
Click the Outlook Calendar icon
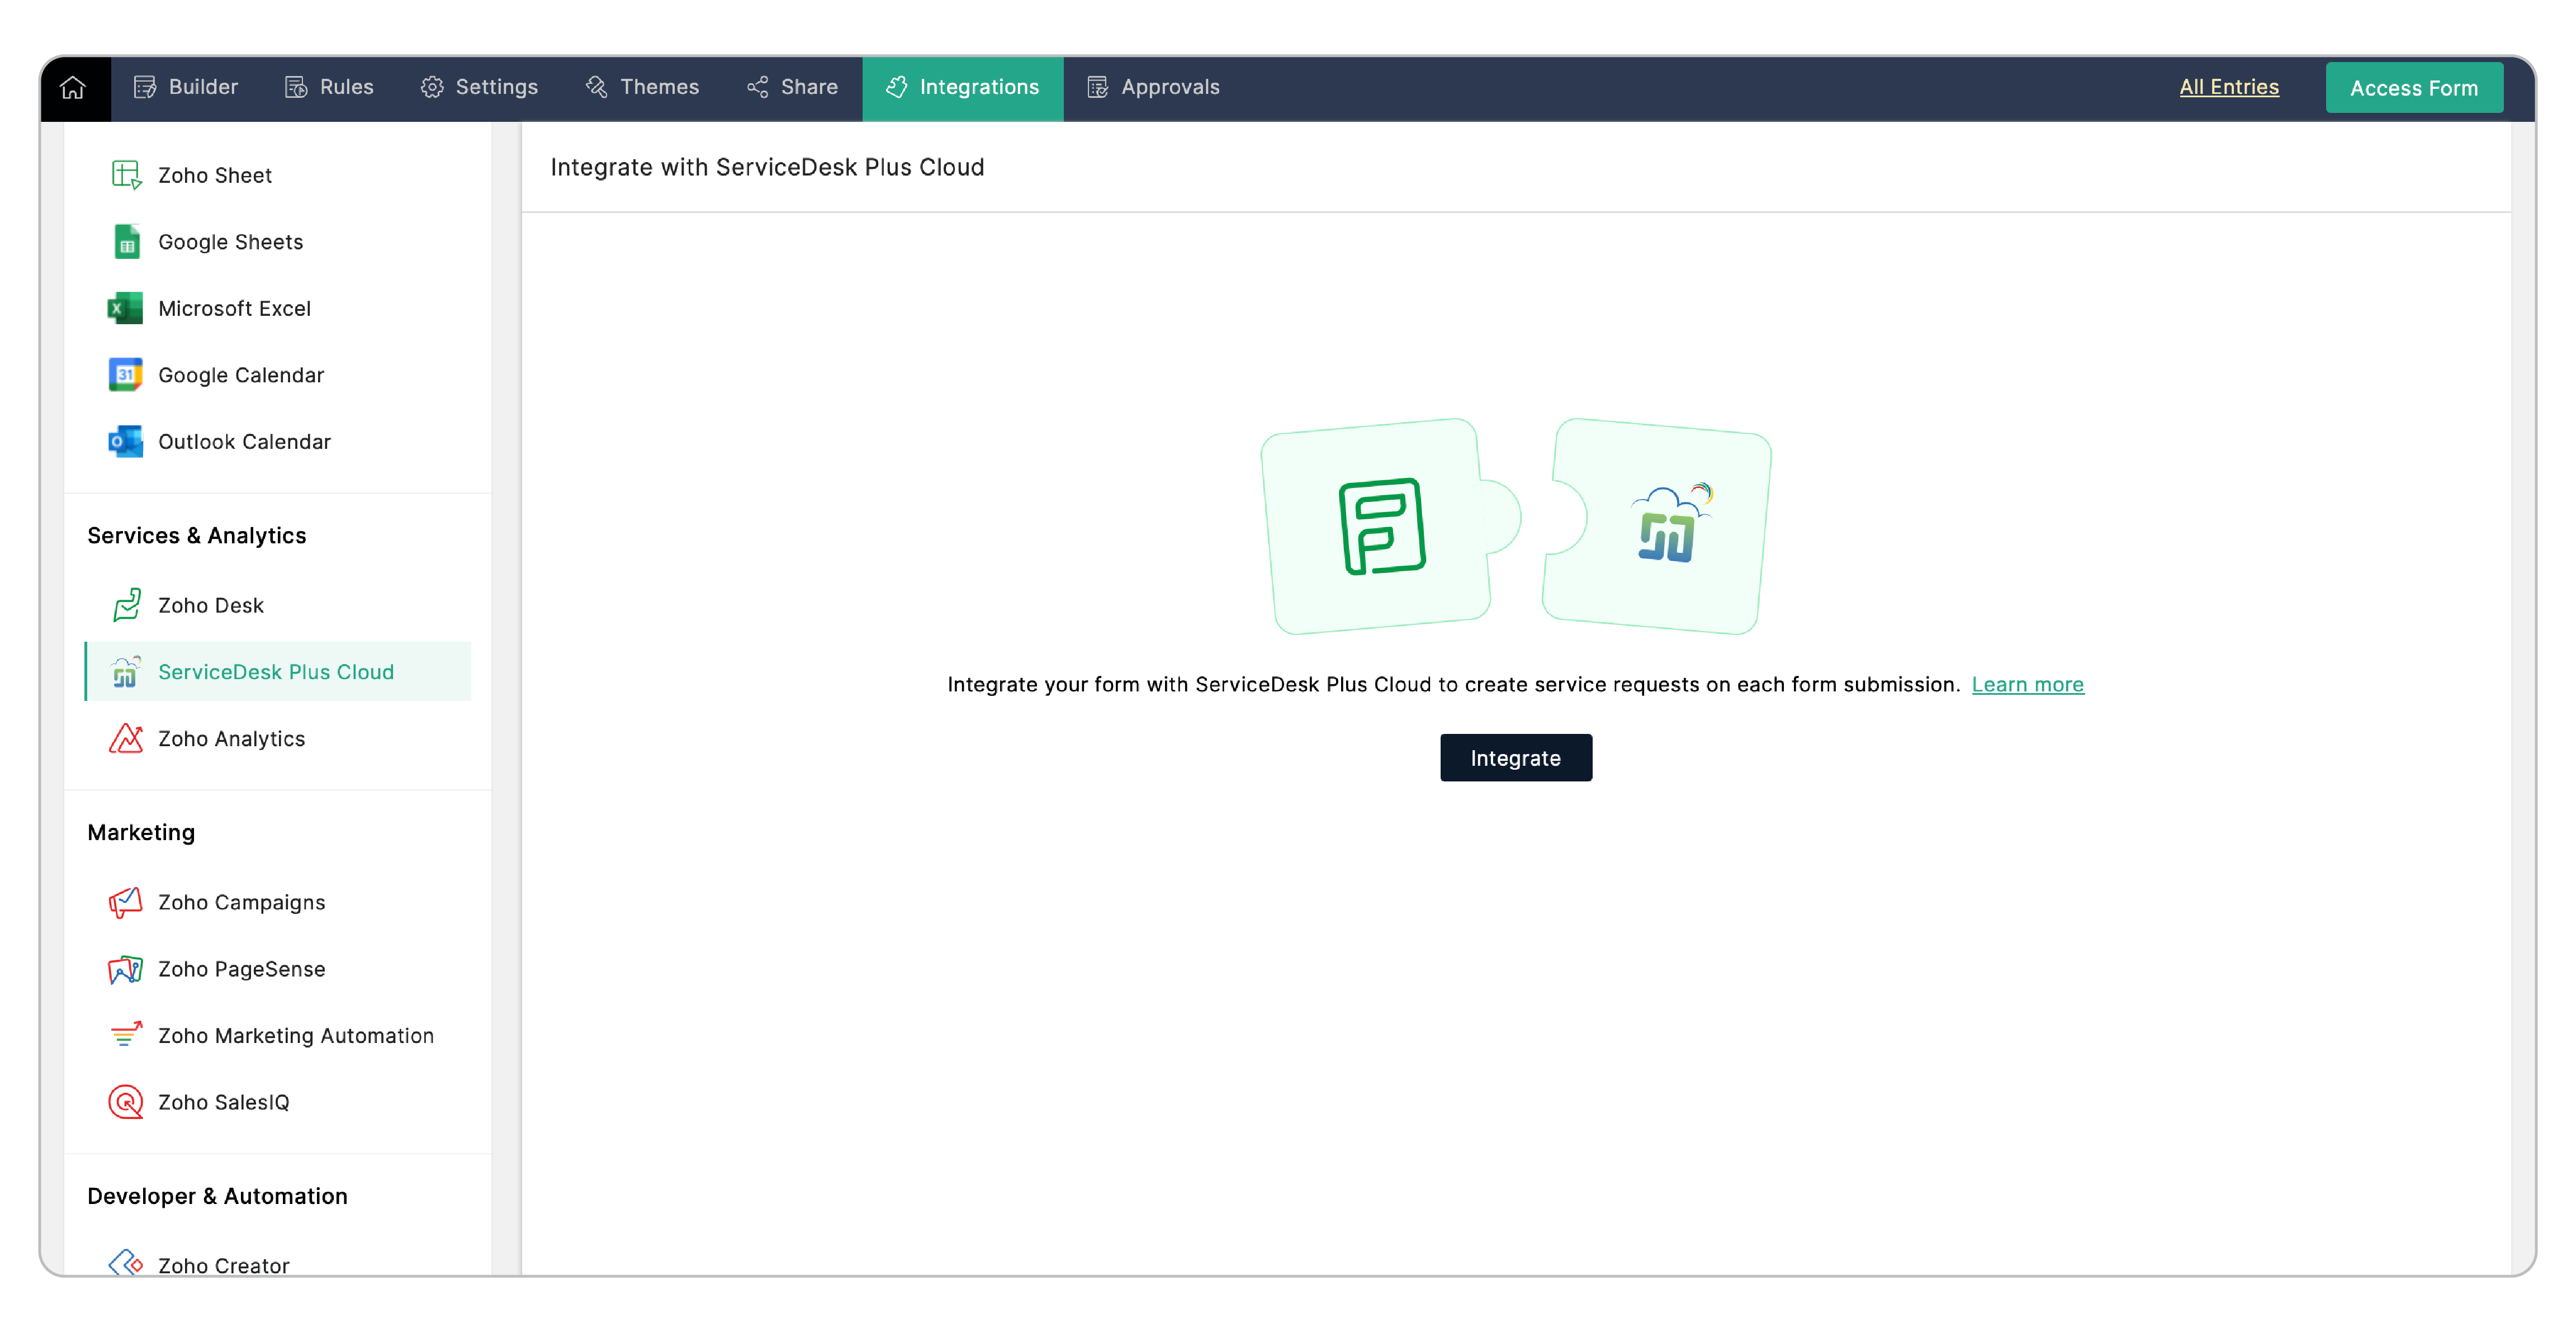tap(125, 441)
